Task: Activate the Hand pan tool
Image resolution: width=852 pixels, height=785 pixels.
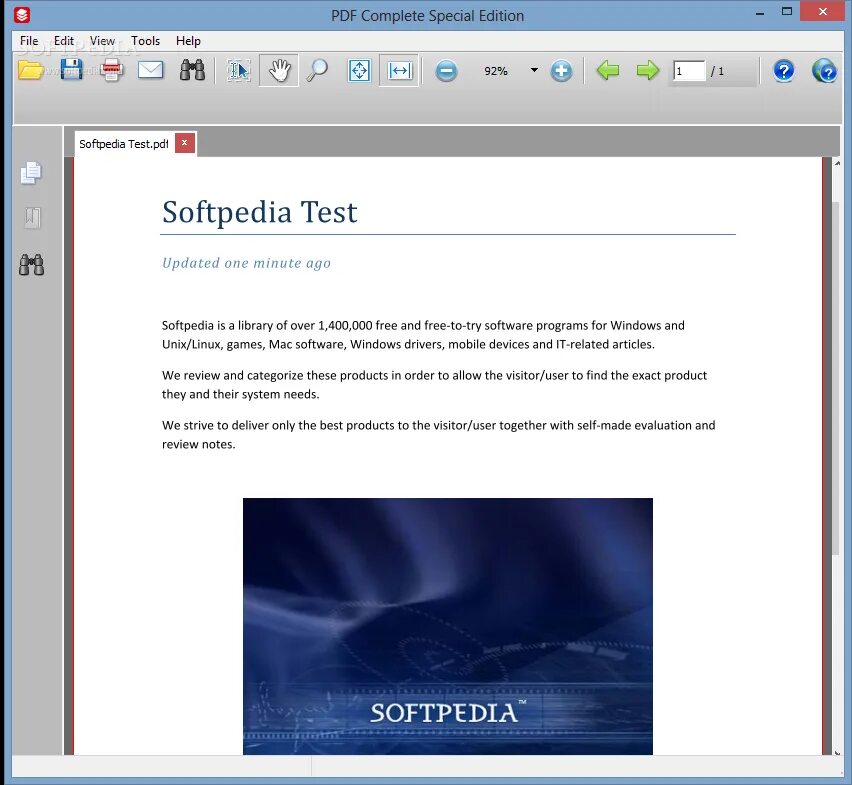Action: [279, 71]
